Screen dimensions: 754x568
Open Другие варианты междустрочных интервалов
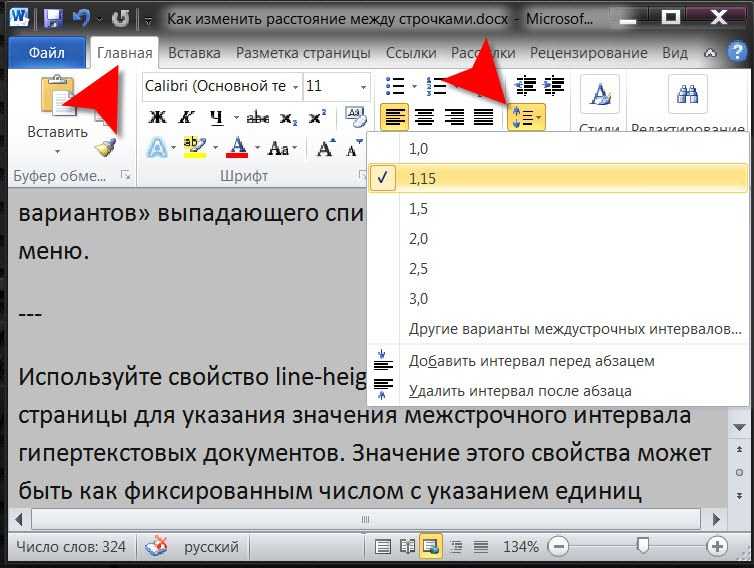pos(558,329)
